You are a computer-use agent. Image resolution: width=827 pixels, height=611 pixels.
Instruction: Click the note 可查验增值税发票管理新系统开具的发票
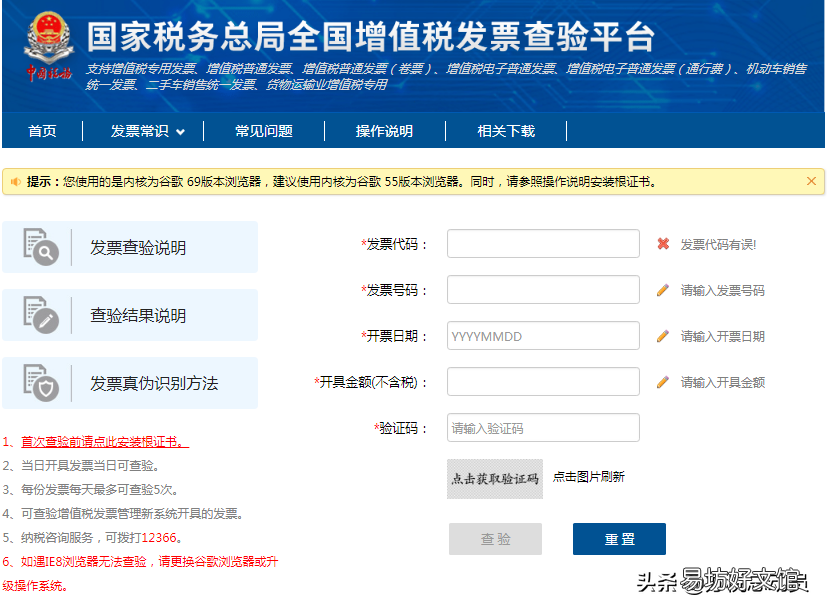[123, 513]
